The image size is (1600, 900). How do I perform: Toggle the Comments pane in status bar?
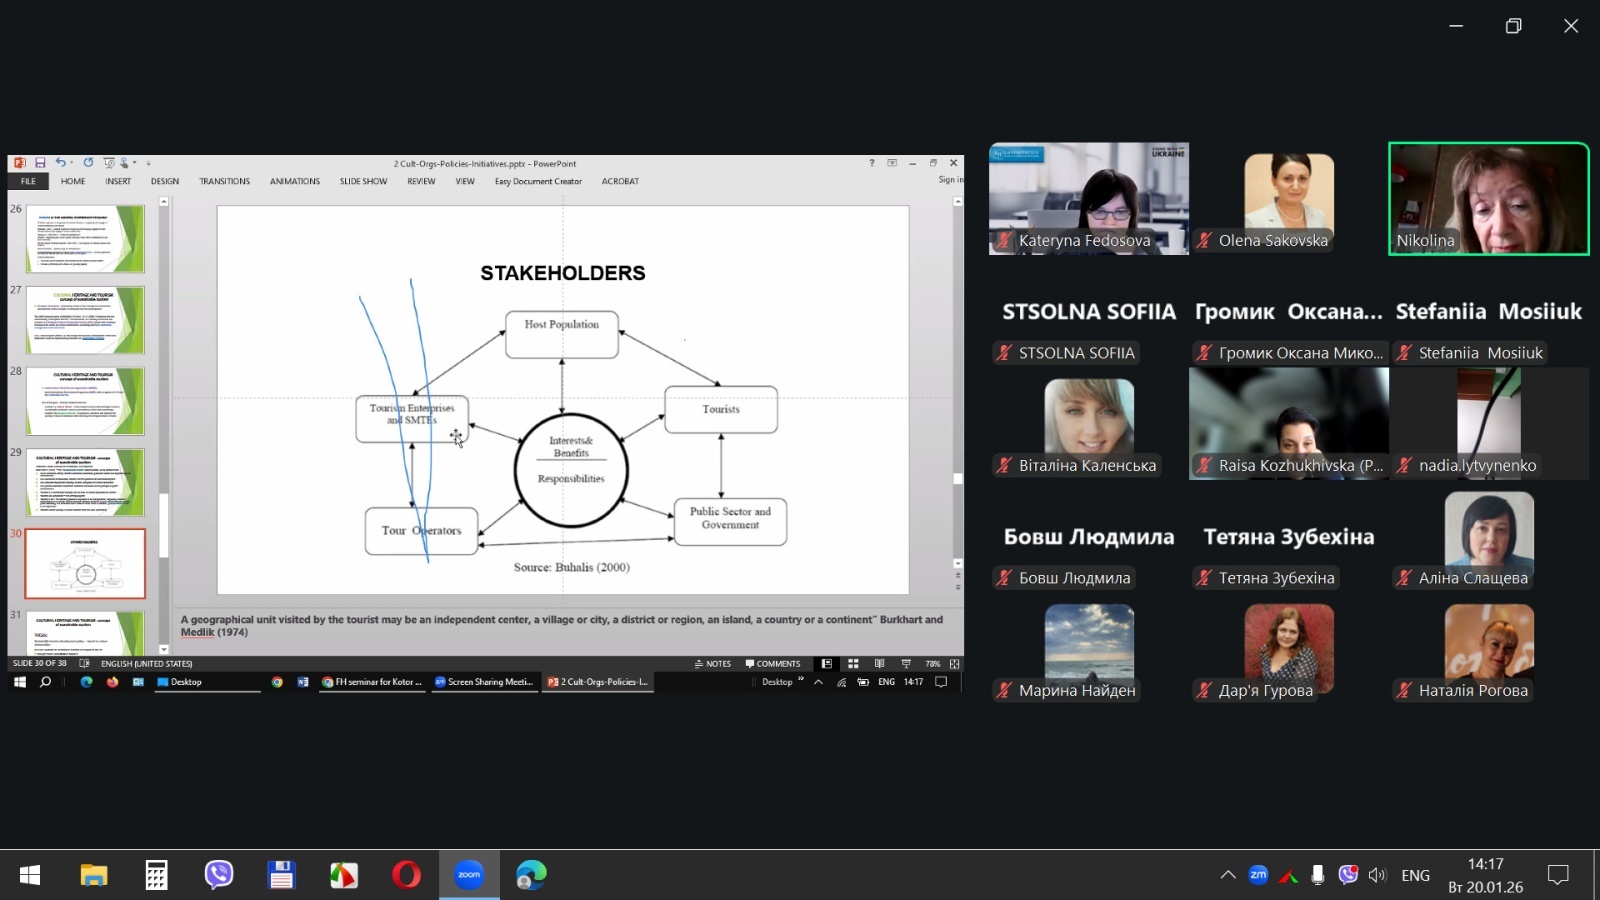773,664
